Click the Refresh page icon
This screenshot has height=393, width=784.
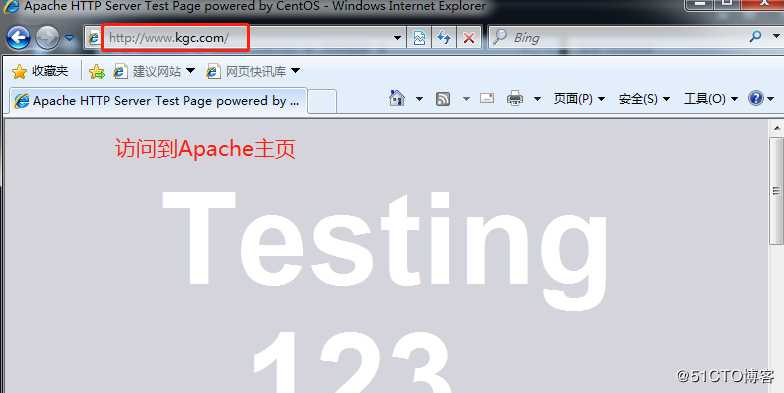coord(444,38)
